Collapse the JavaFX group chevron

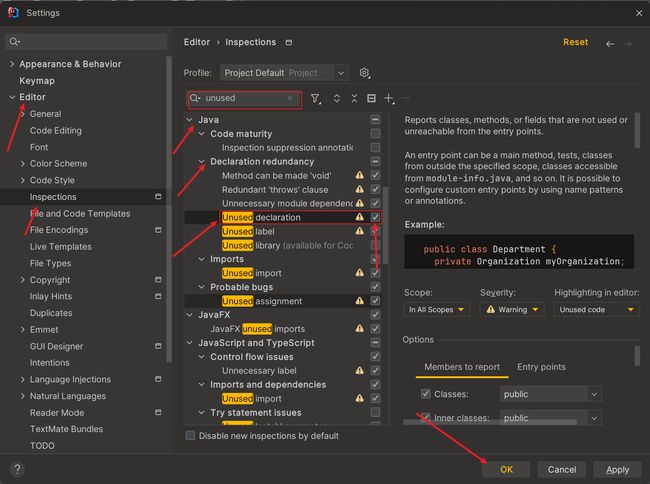click(x=189, y=315)
